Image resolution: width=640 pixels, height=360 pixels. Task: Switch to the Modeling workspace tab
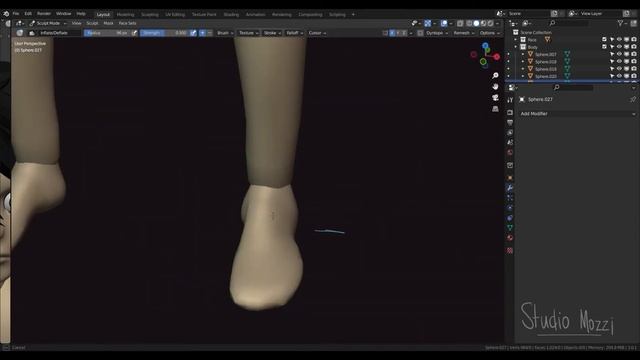coord(125,14)
